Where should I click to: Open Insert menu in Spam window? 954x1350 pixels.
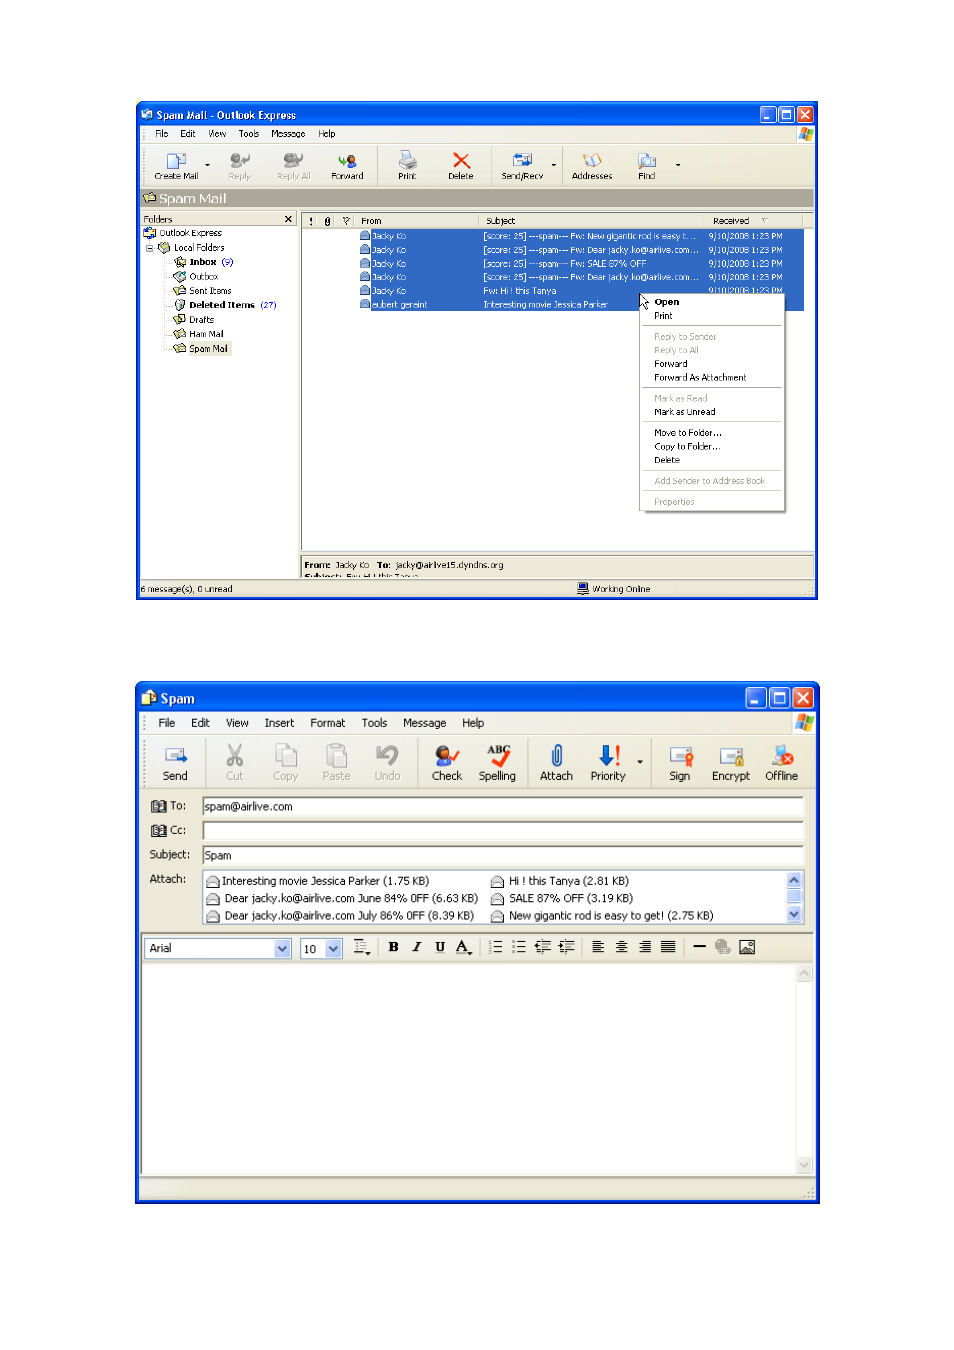pos(279,723)
